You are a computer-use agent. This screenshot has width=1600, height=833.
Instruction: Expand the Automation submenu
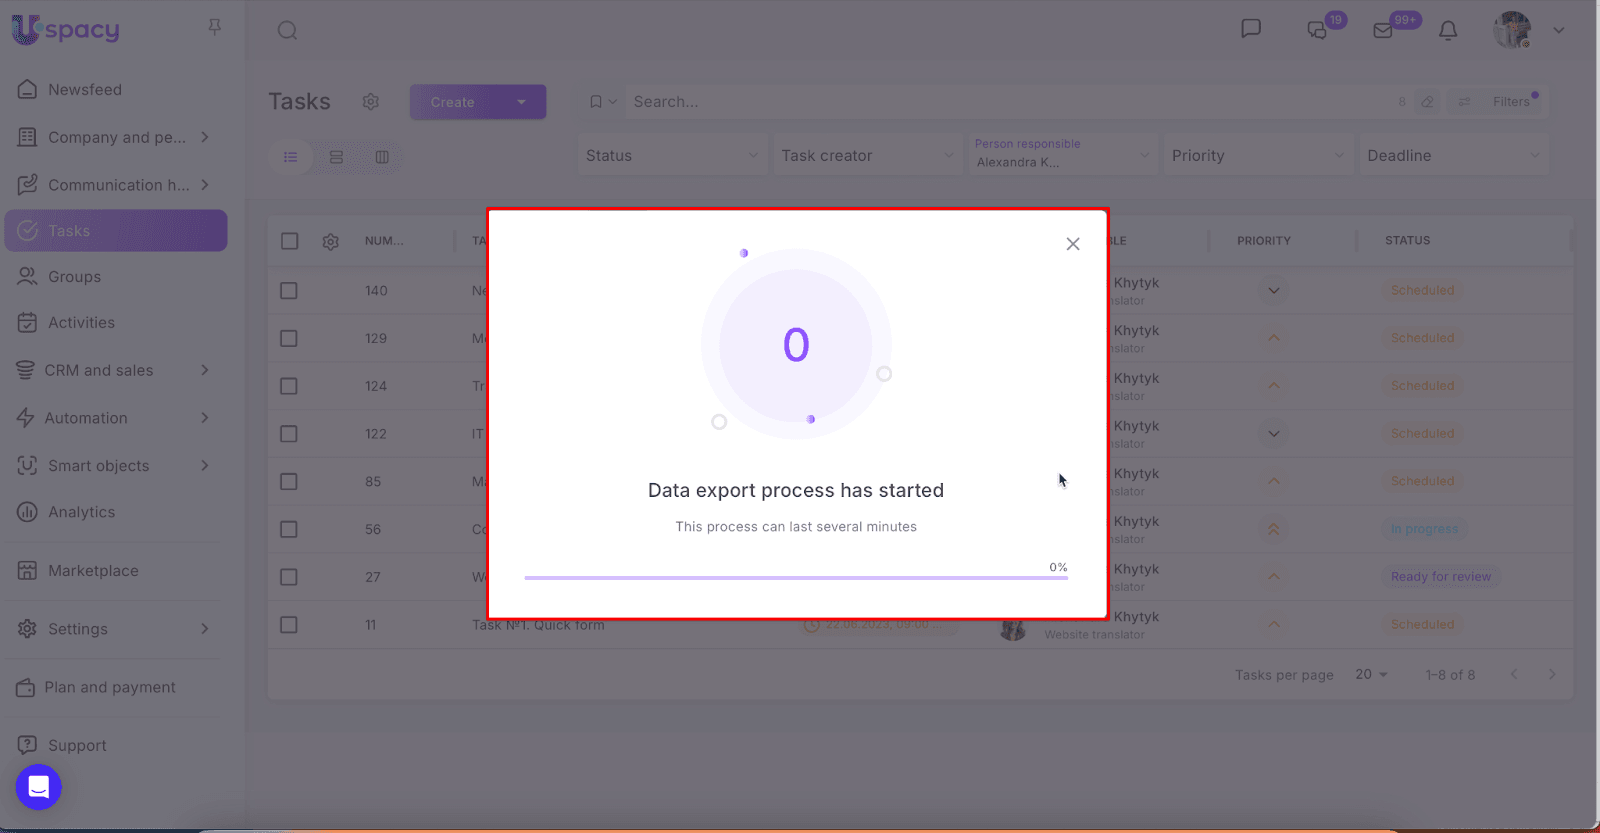tap(205, 418)
